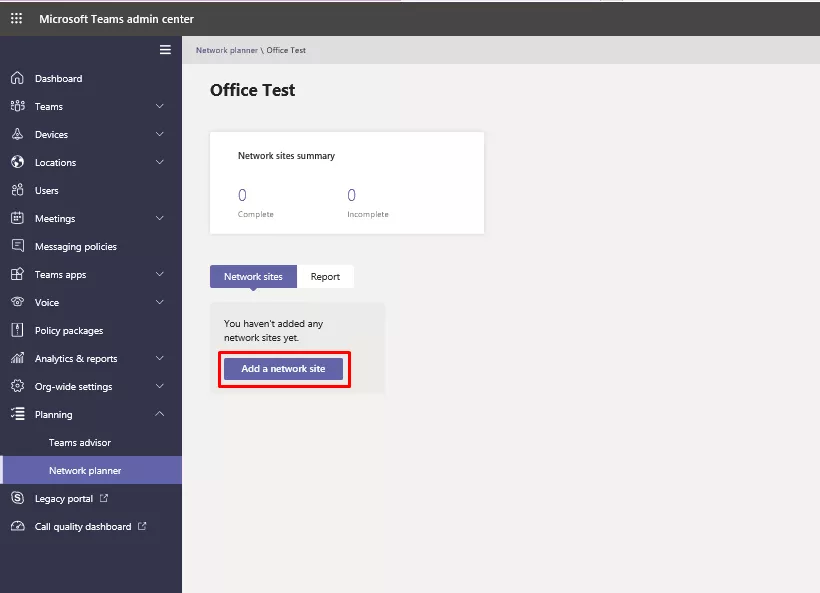Open the Org-wide settings menu item
820x593 pixels.
[74, 386]
